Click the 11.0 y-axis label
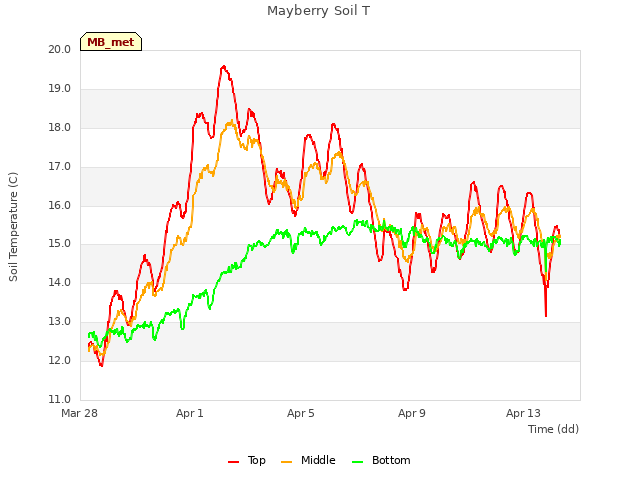This screenshot has height=480, width=640. (x=60, y=399)
